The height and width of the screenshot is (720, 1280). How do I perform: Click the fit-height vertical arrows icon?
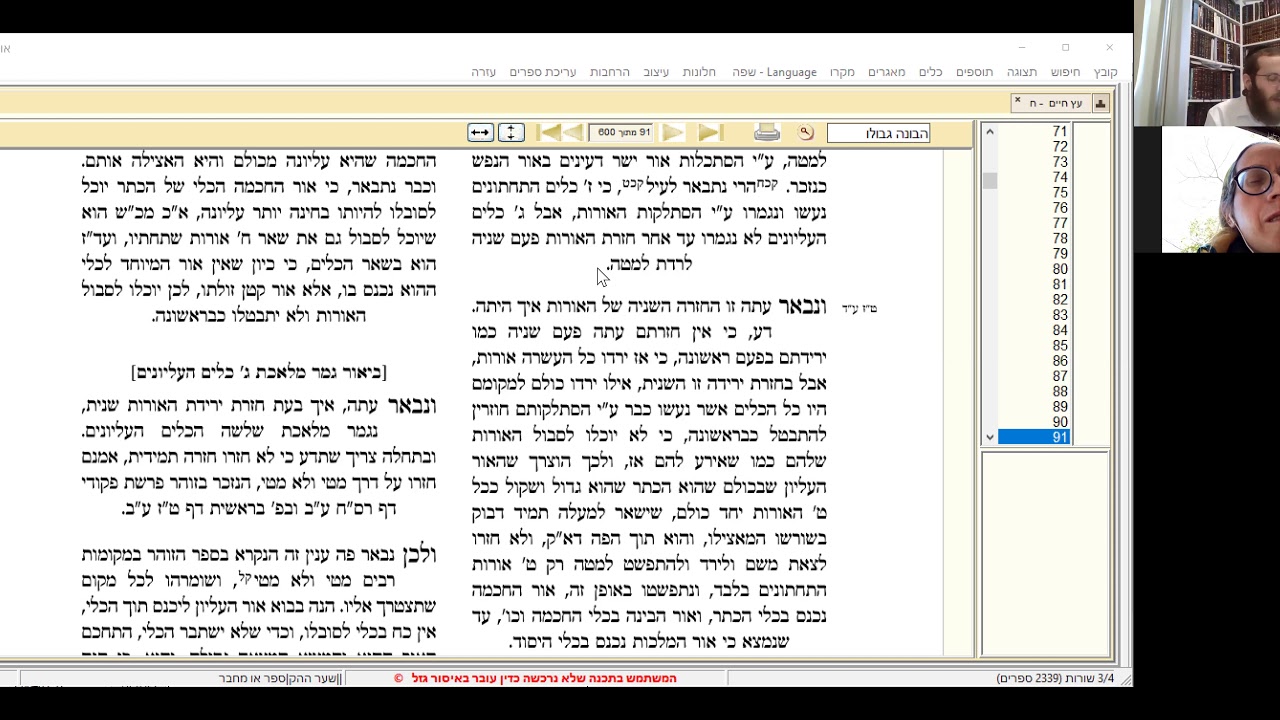[x=511, y=133]
